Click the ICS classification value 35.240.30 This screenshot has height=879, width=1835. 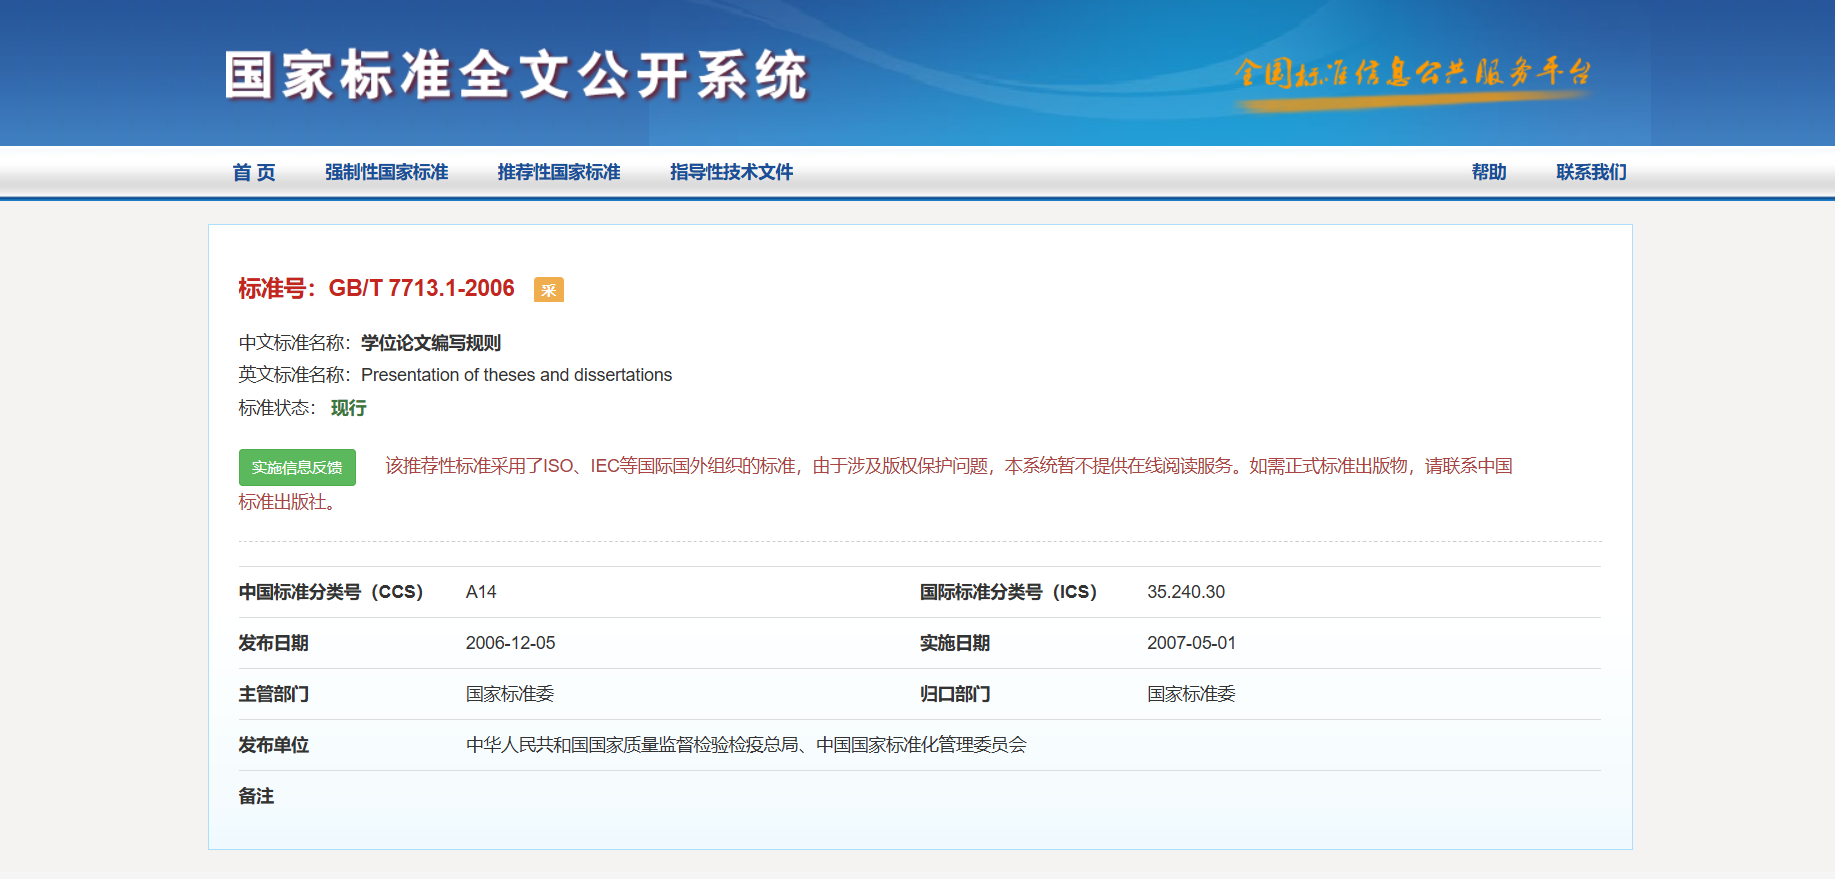pos(1185,592)
